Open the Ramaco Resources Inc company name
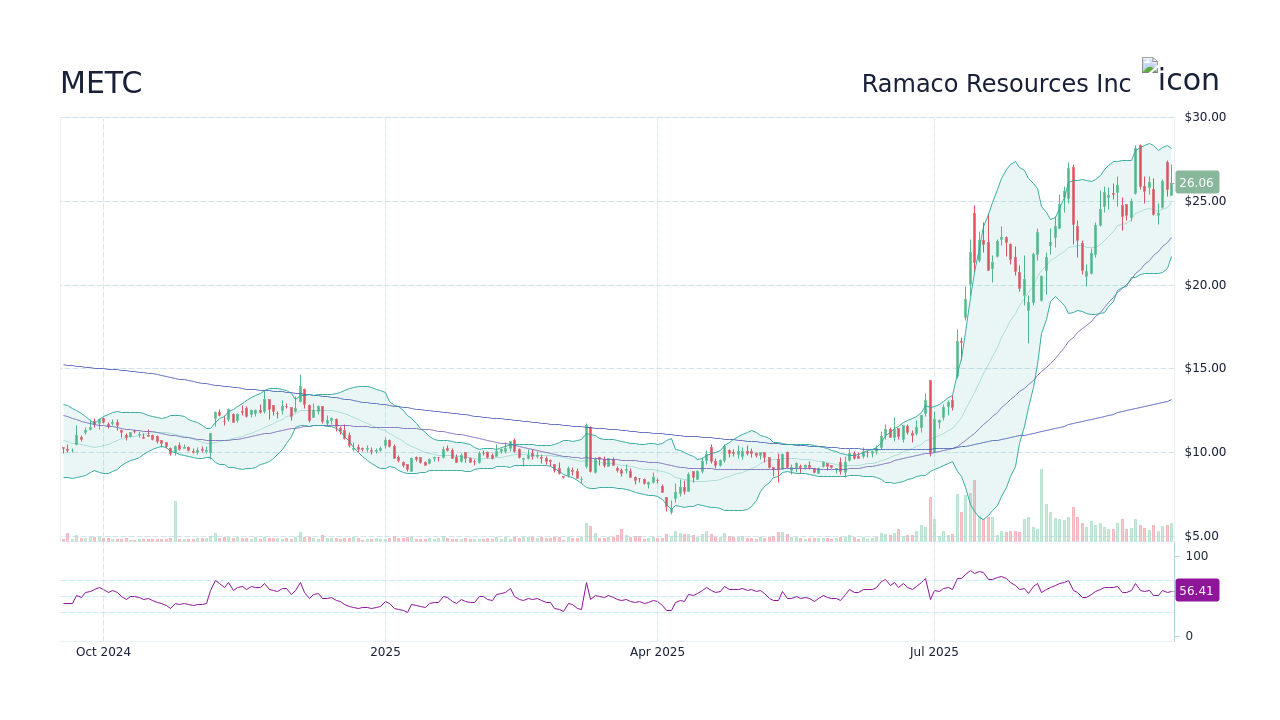The width and height of the screenshot is (1280, 720). coord(996,83)
